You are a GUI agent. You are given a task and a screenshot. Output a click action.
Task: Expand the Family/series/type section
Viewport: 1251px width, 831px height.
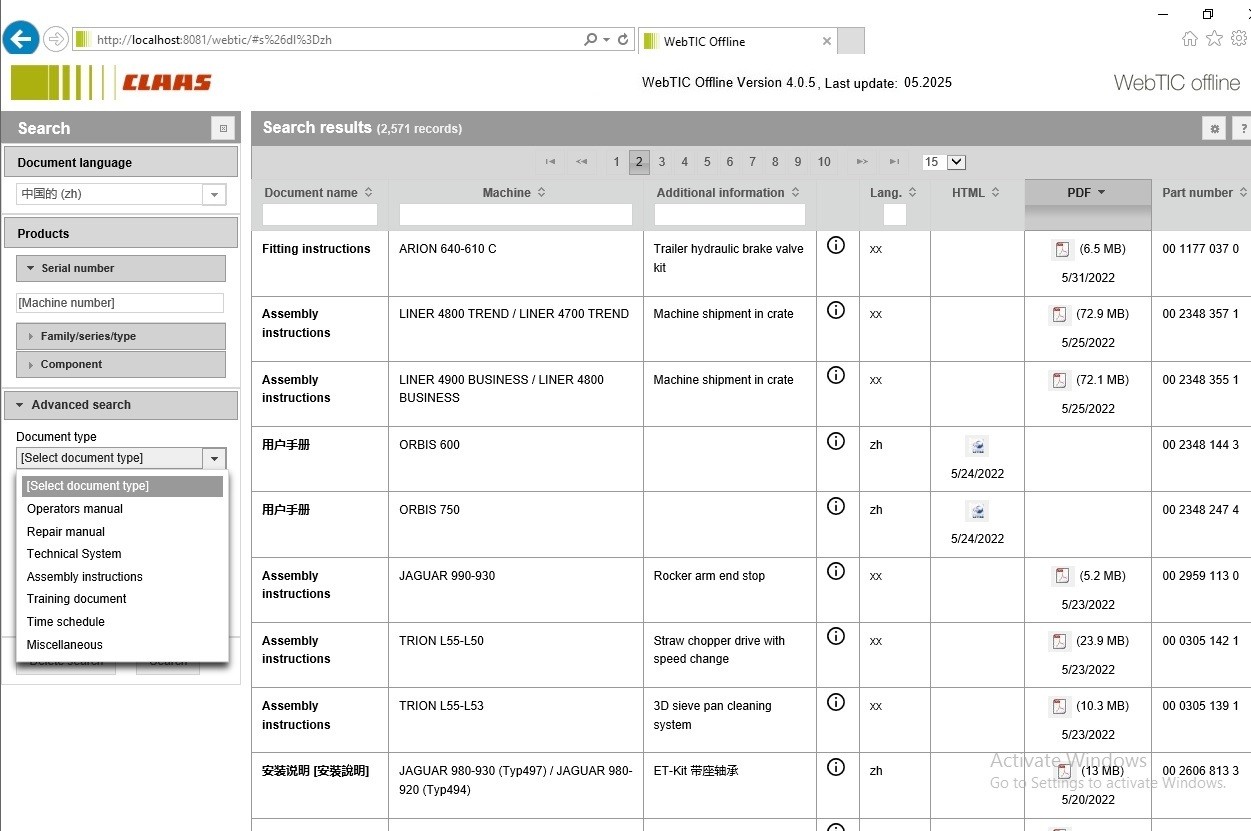pos(121,336)
